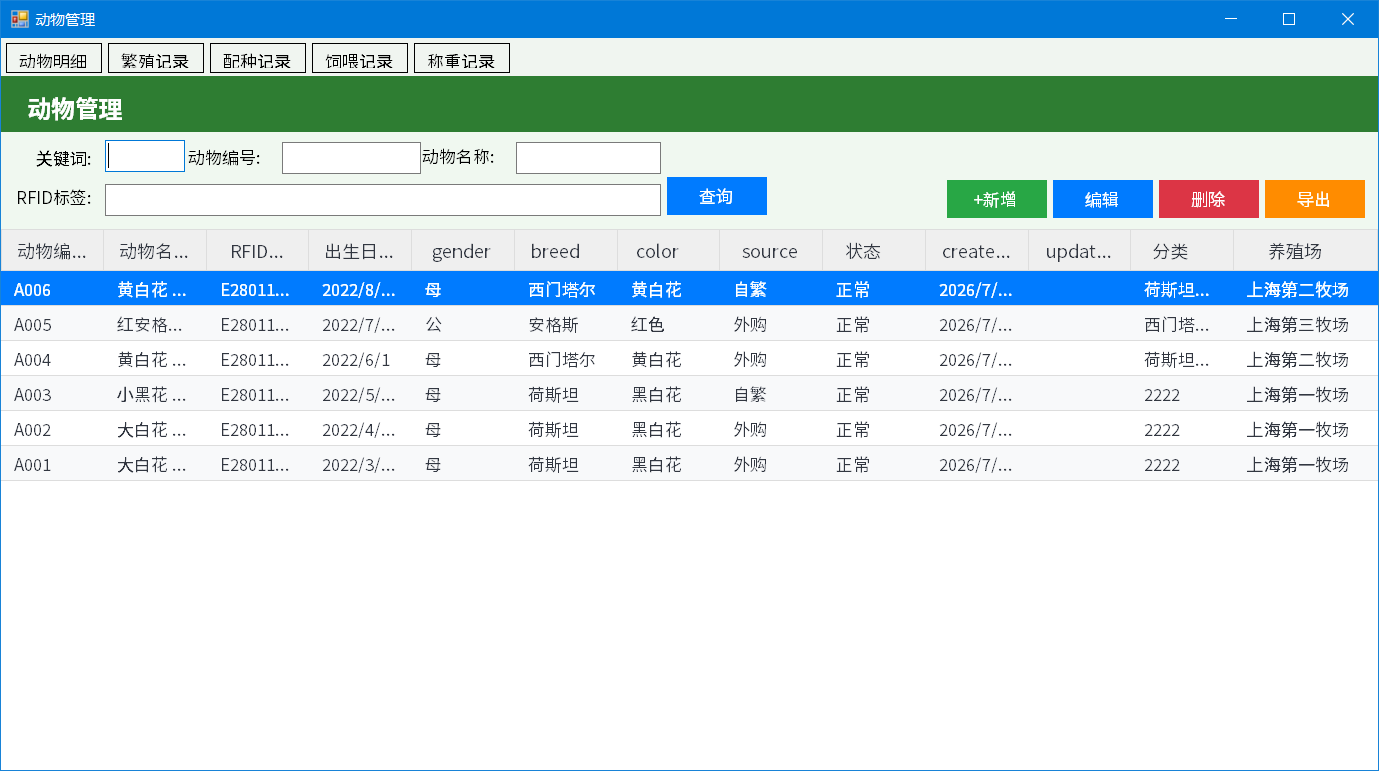
Task: Sort by gender column header
Action: (x=463, y=251)
